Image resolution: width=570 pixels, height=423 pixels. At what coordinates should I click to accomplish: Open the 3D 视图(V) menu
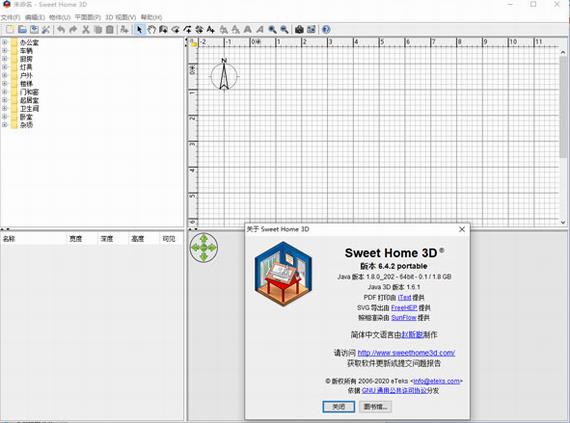point(121,17)
